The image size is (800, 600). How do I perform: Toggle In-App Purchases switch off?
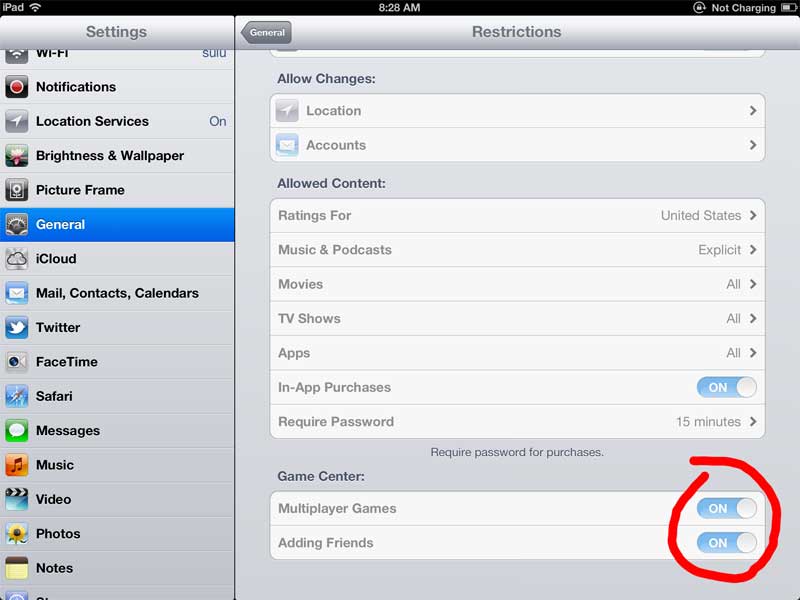(727, 387)
